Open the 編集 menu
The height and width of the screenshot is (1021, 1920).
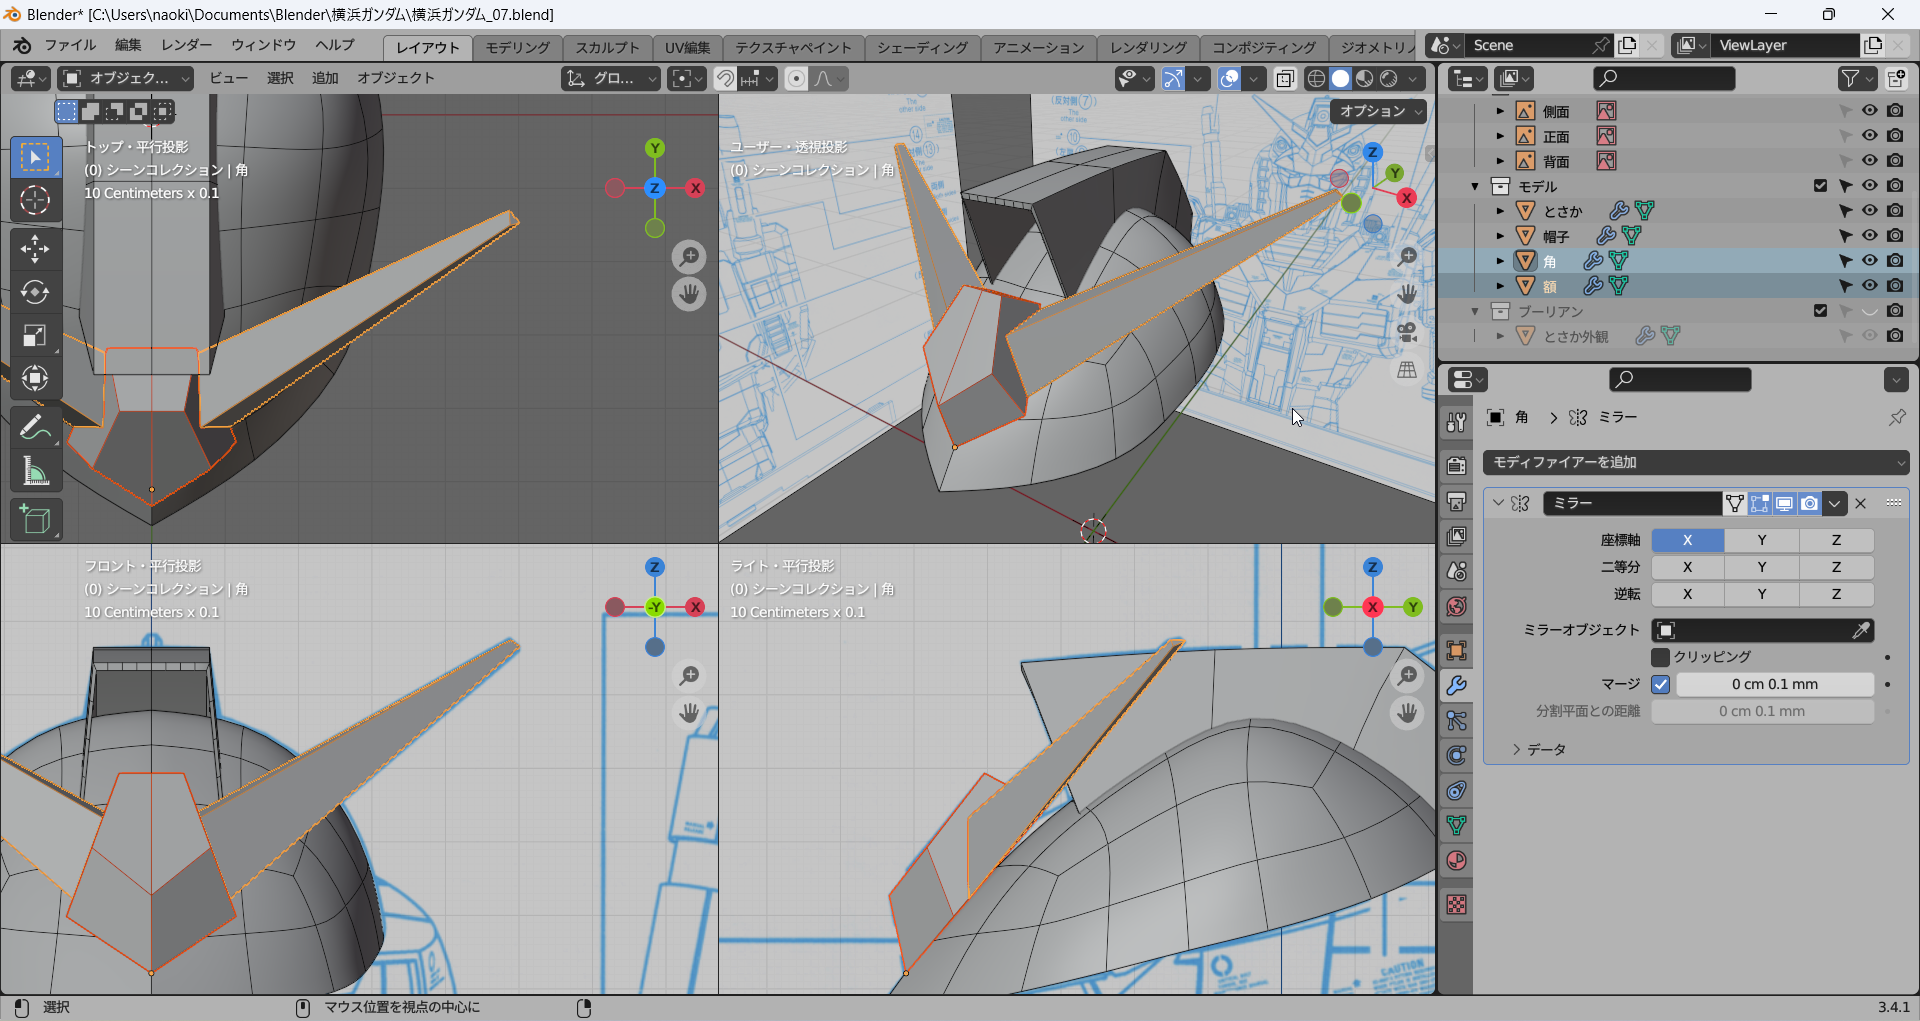point(128,45)
